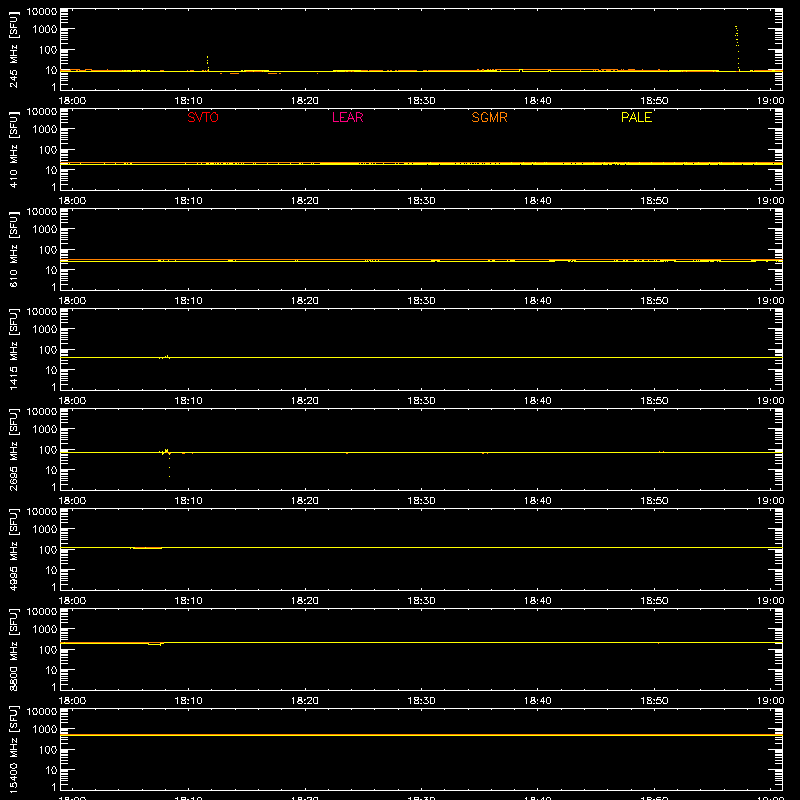Image resolution: width=800 pixels, height=800 pixels.
Task: Click 18:00 label under 610 MHz panel
Action: point(72,301)
